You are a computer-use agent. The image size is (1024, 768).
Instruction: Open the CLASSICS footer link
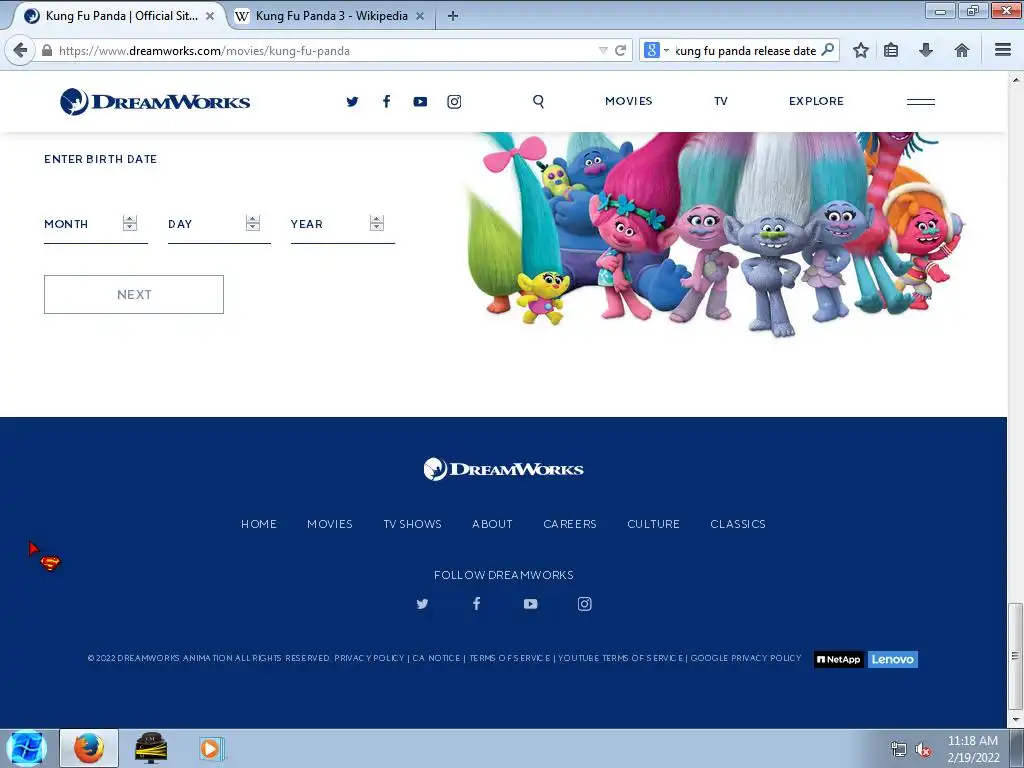(x=738, y=524)
